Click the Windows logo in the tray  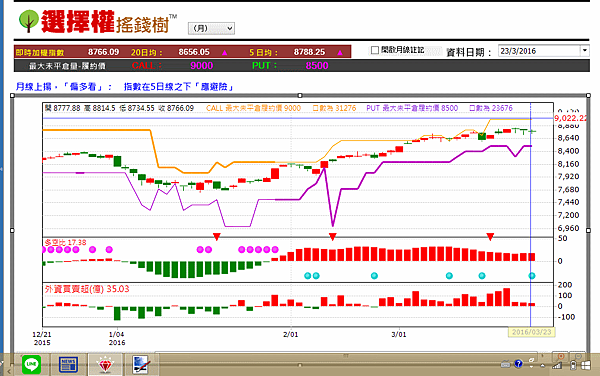pyautogui.click(x=586, y=365)
